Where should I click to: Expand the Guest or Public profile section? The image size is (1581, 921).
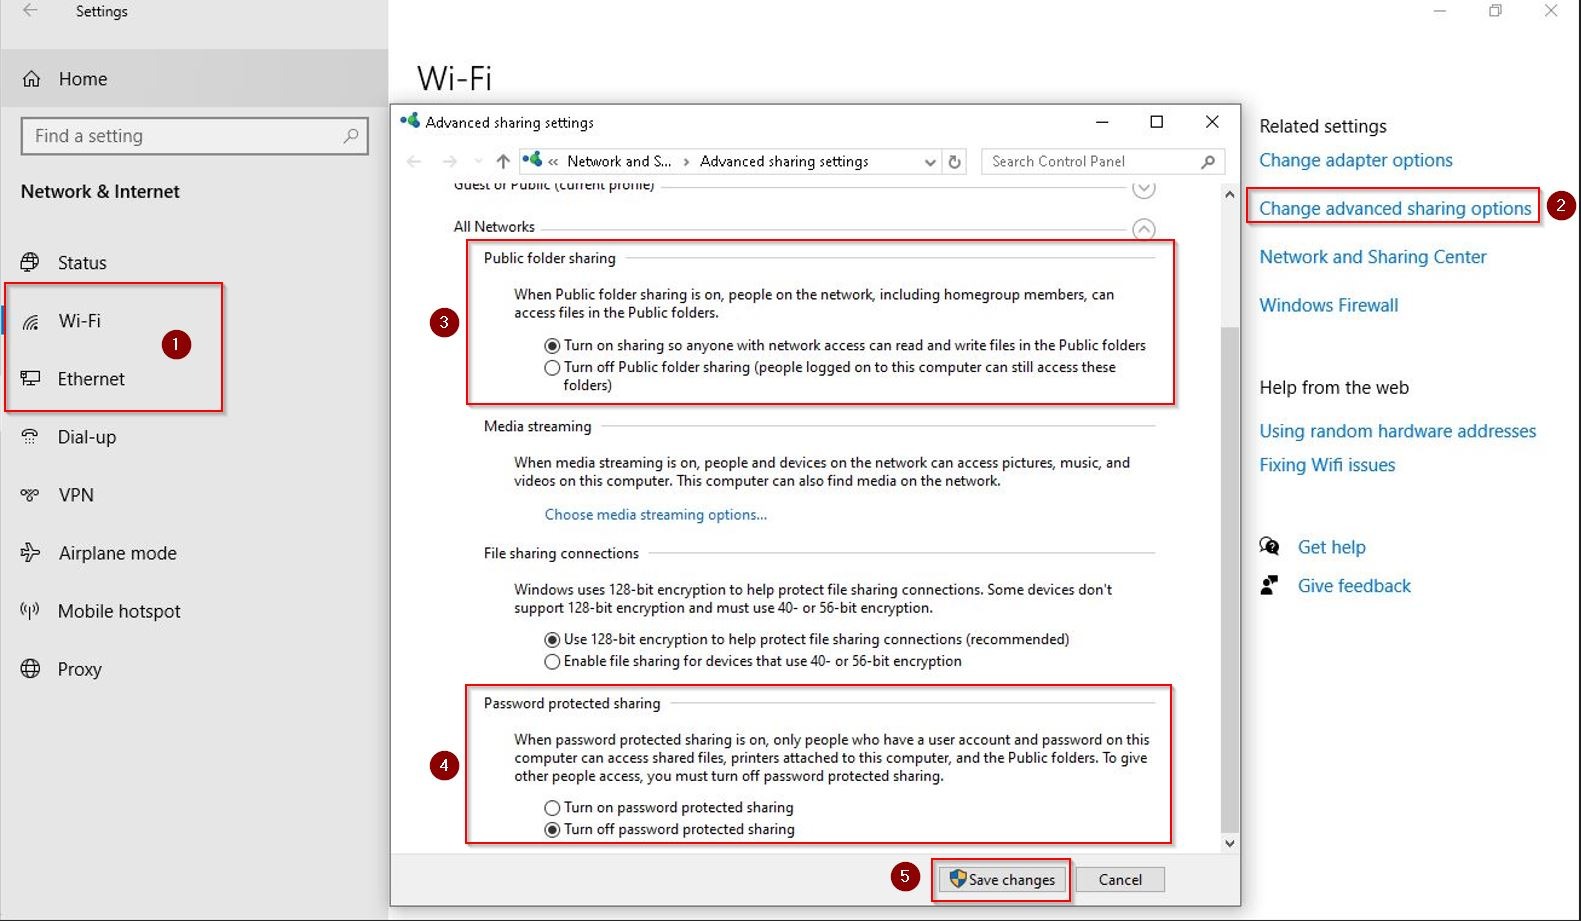pos(1144,188)
